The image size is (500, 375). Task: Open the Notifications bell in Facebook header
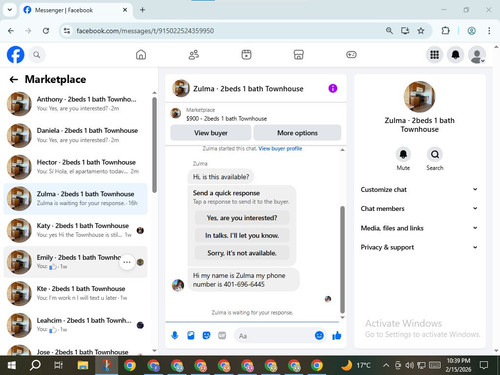tap(456, 55)
